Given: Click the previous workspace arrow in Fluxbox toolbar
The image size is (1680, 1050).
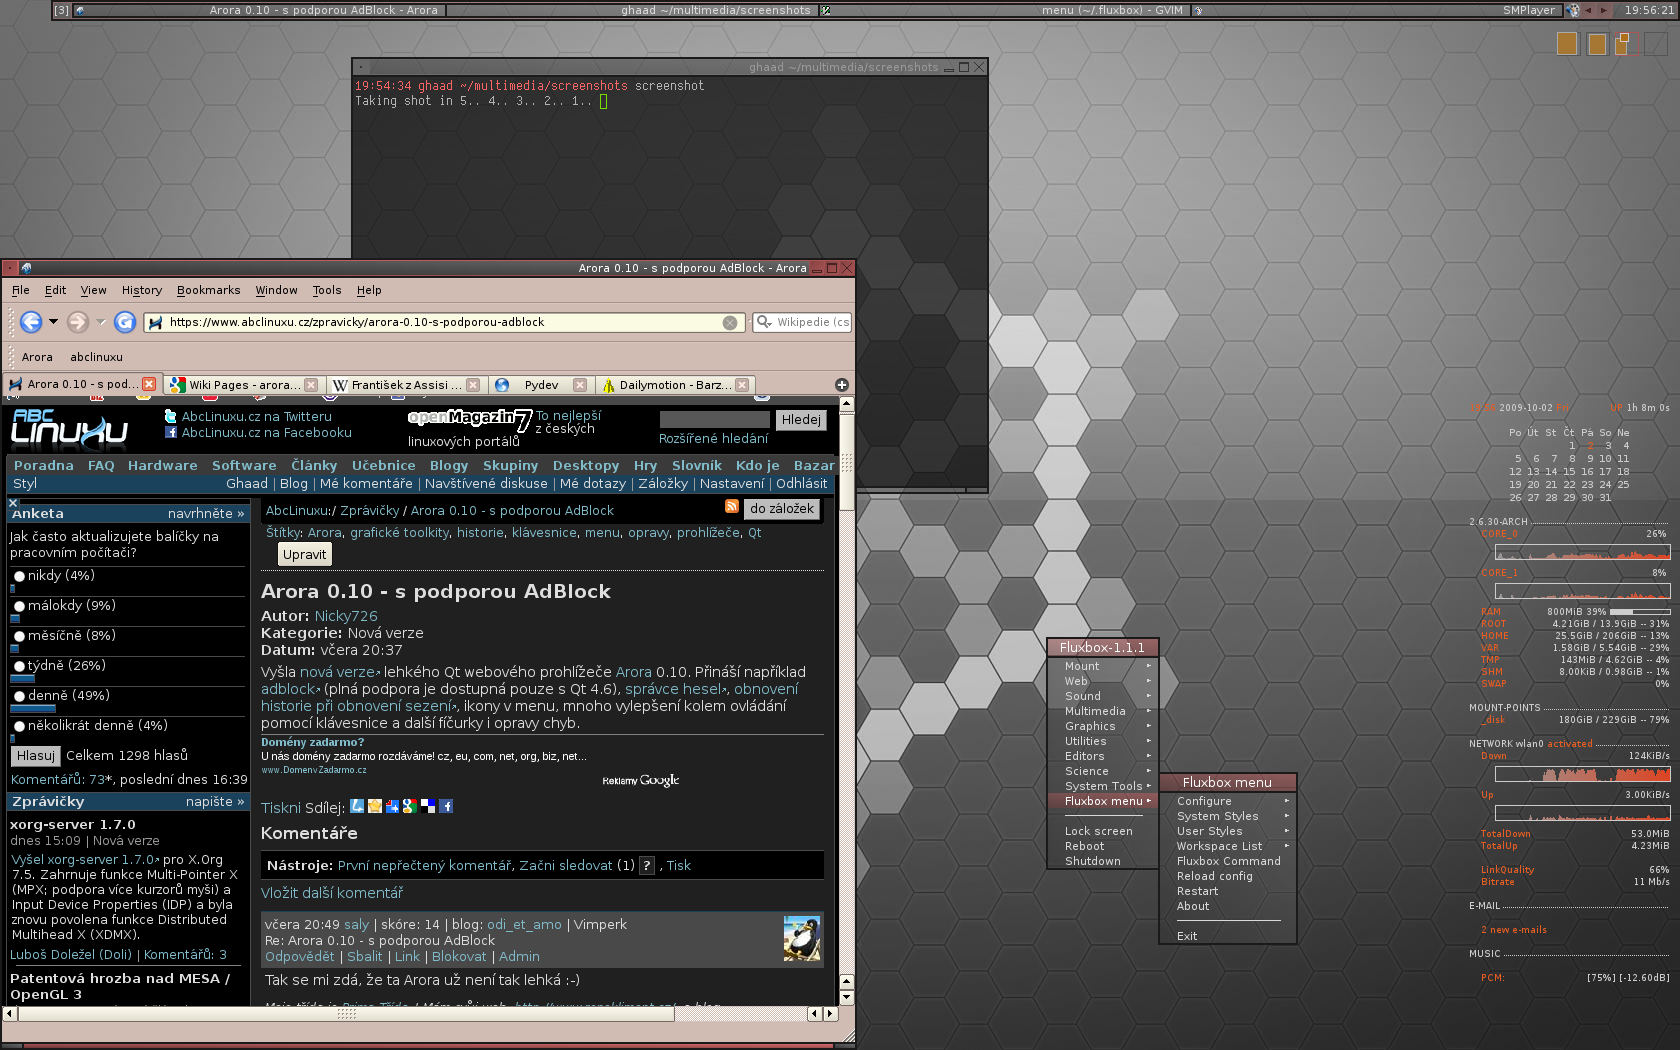Looking at the screenshot, I should pyautogui.click(x=1588, y=10).
